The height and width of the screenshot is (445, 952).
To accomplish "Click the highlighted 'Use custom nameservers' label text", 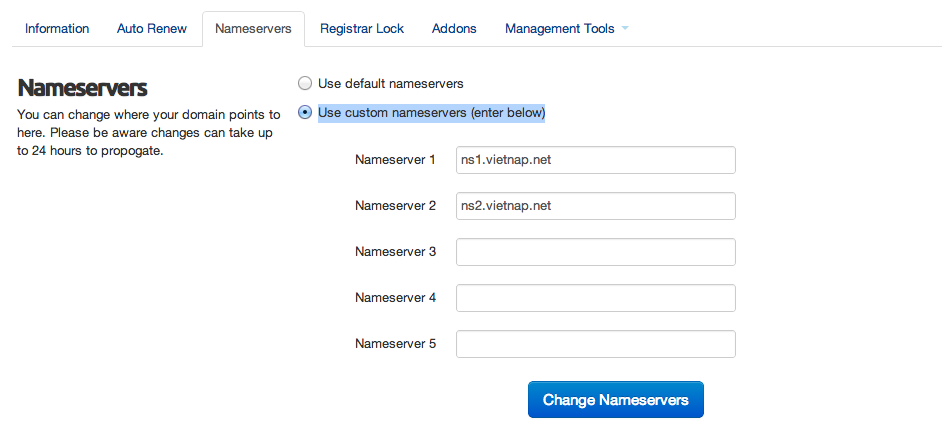I will click(x=431, y=112).
